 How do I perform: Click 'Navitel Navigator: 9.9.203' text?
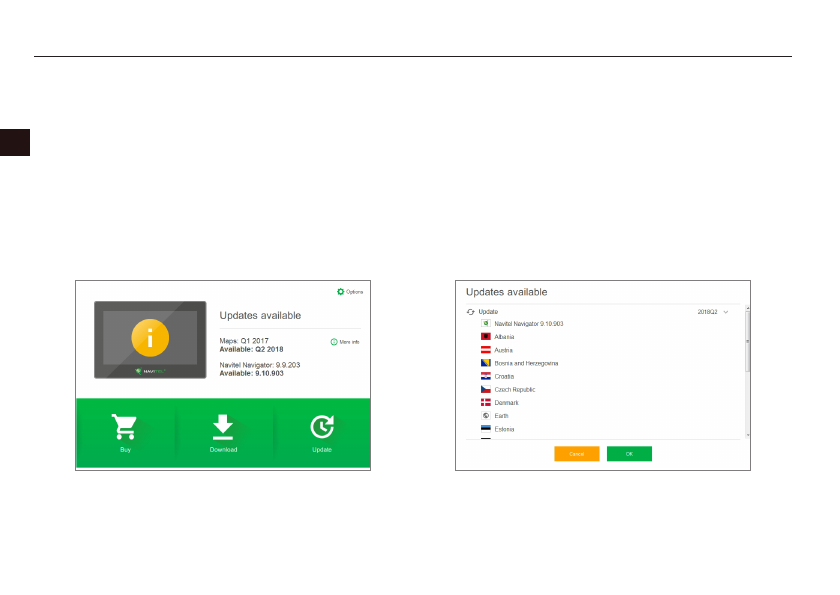pyautogui.click(x=260, y=365)
